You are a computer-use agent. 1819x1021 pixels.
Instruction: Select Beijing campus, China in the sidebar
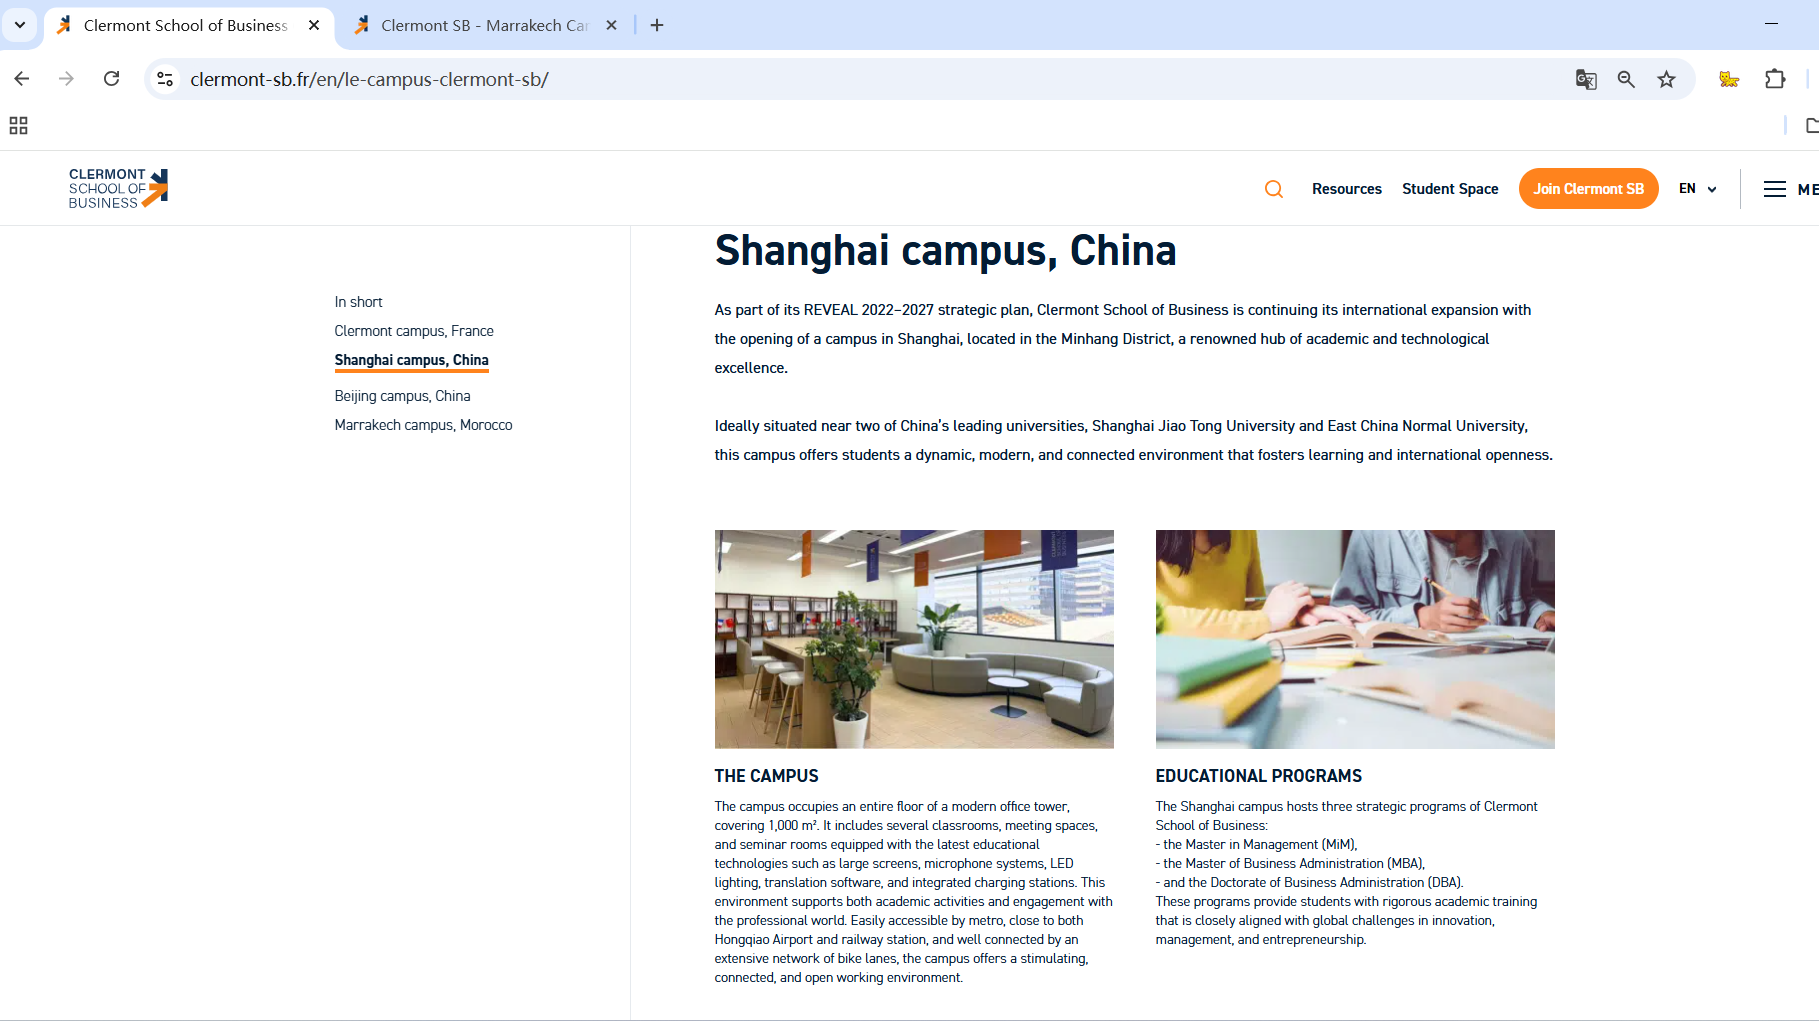point(402,396)
